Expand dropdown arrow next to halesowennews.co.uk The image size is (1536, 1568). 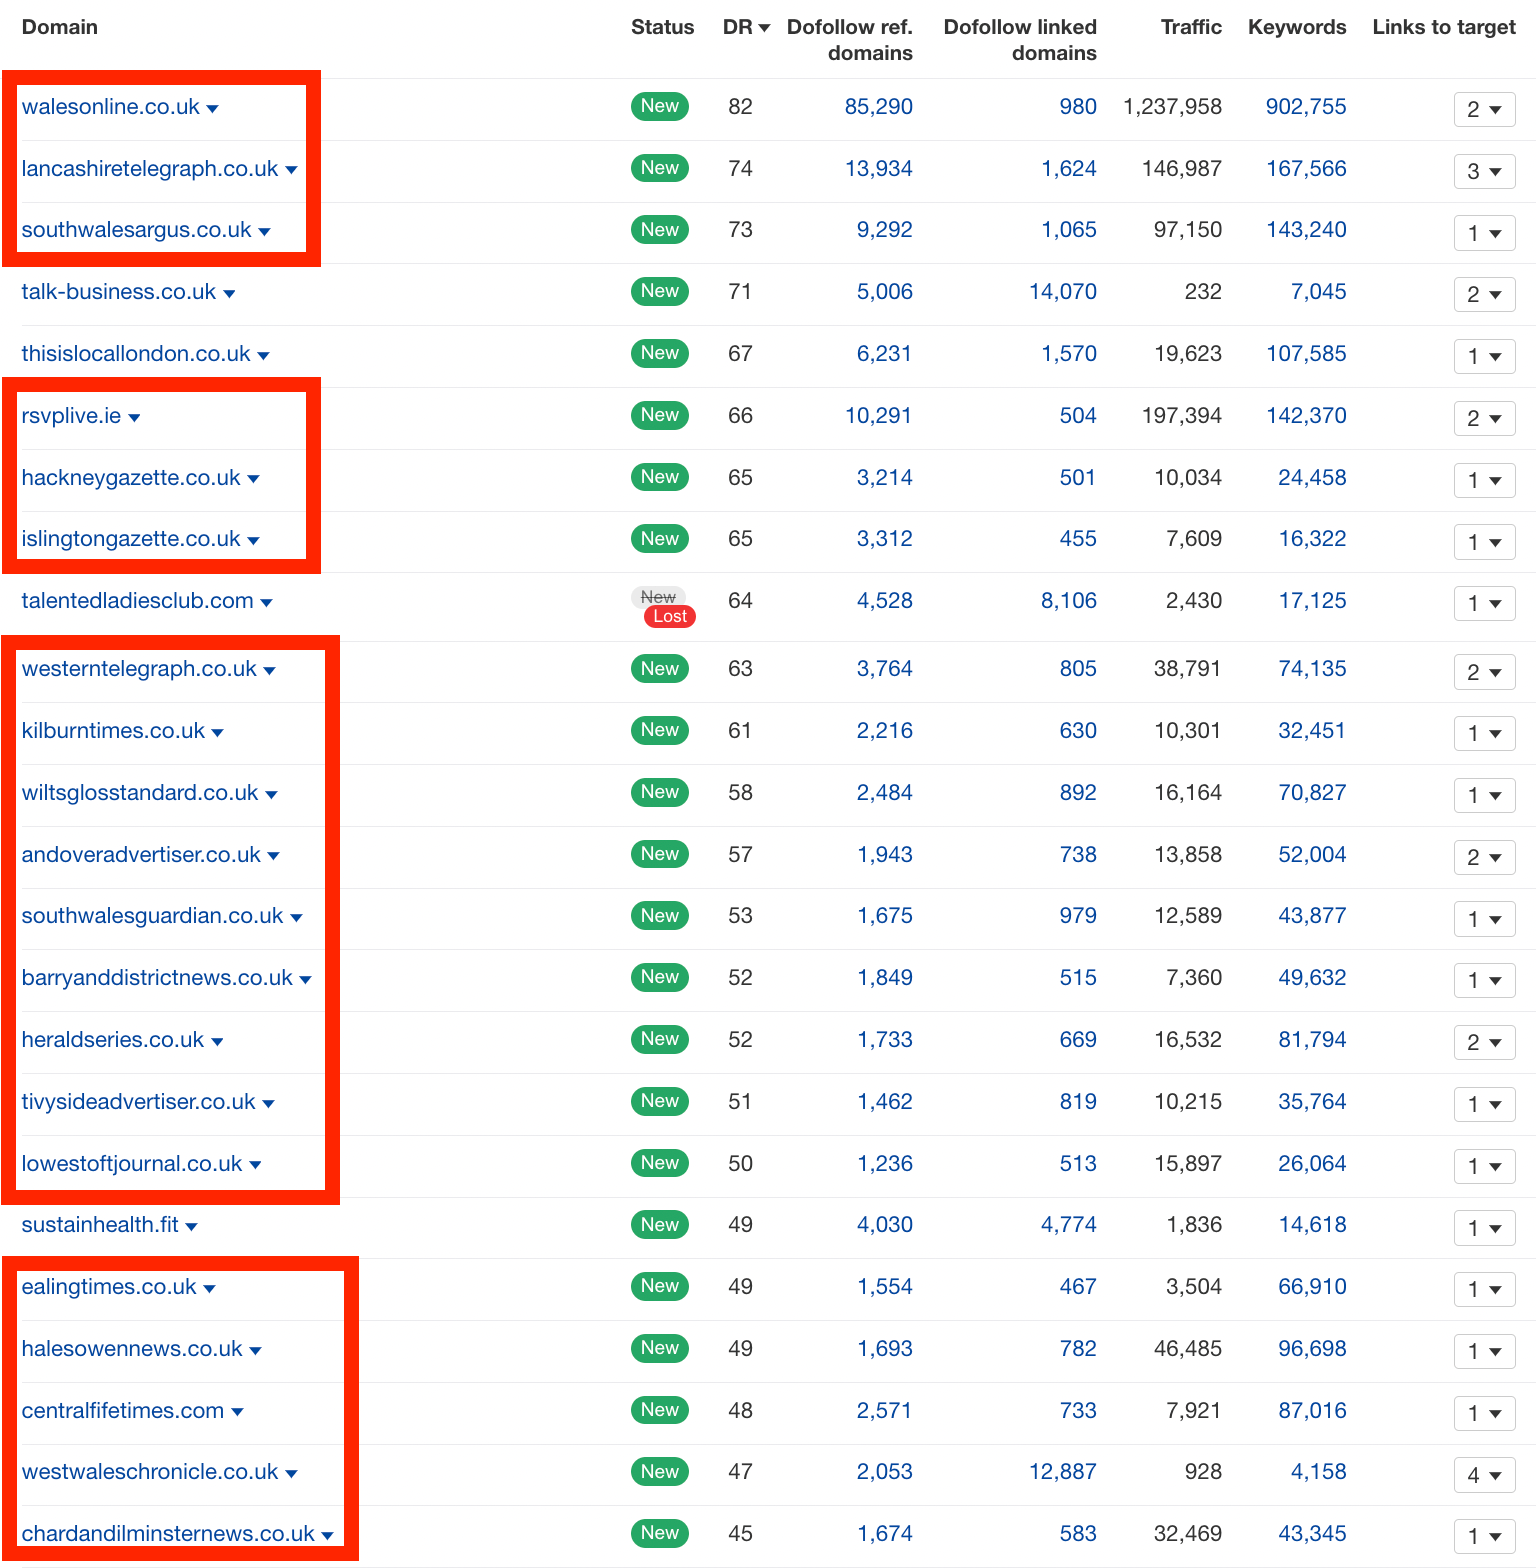pyautogui.click(x=256, y=1352)
